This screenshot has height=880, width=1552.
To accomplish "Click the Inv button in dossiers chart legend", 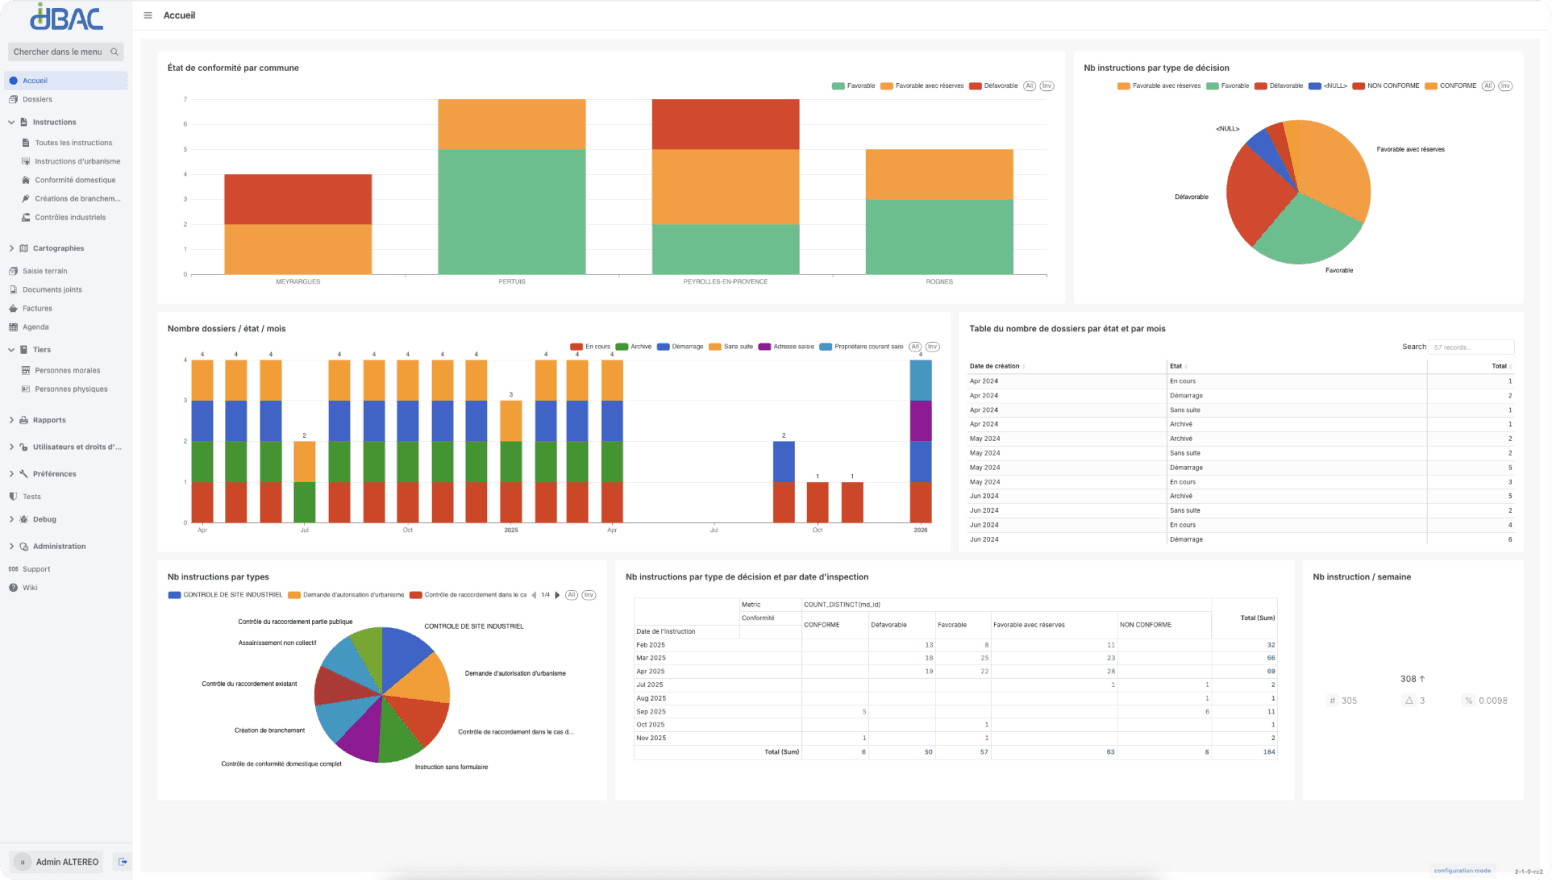I will pyautogui.click(x=932, y=346).
